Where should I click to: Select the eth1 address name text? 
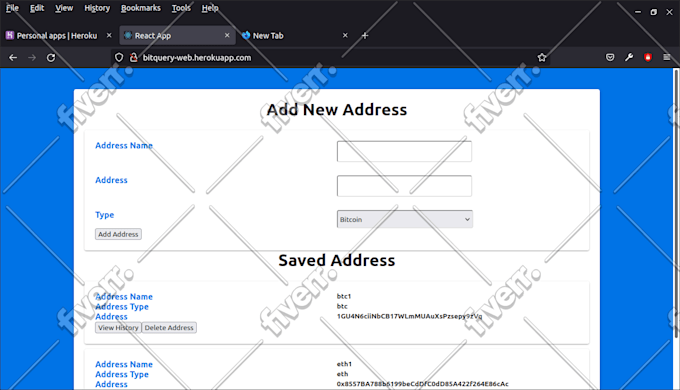(x=344, y=364)
